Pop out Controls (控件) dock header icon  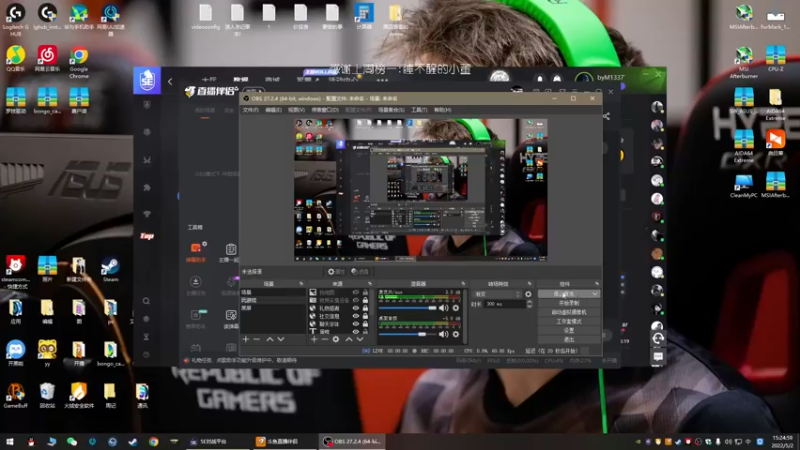pos(597,284)
